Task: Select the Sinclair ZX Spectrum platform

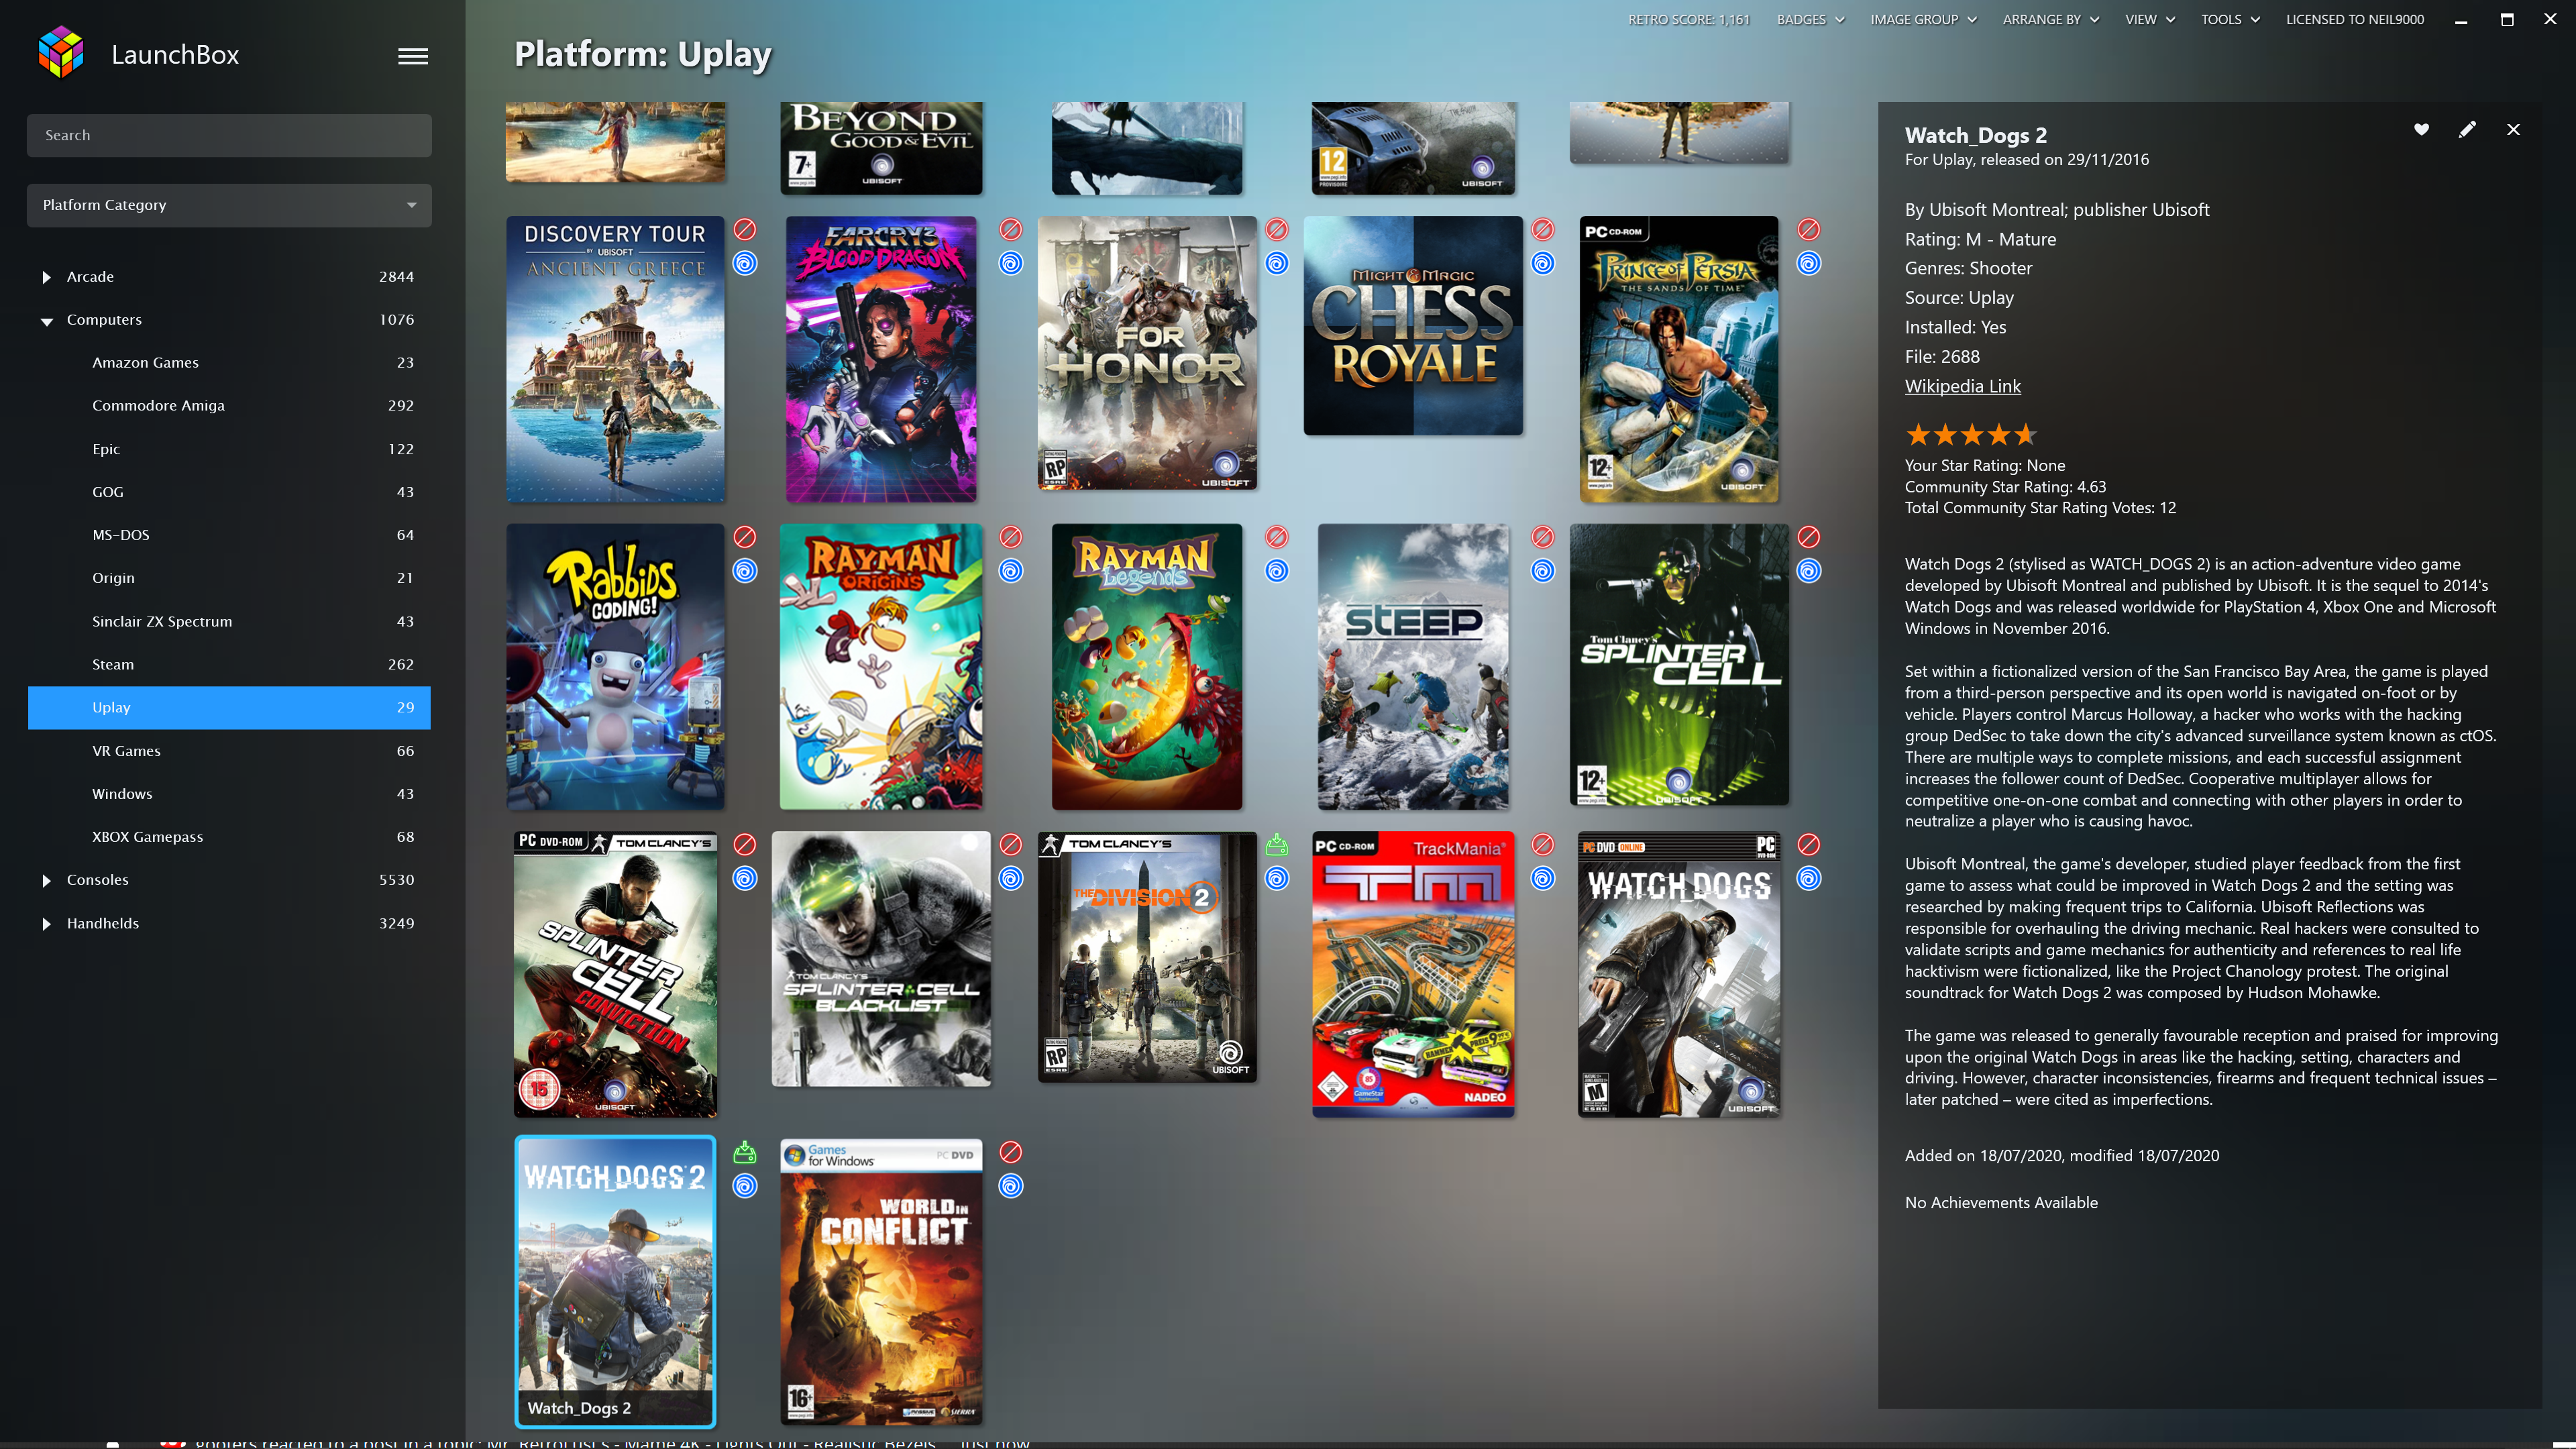Action: (229, 621)
